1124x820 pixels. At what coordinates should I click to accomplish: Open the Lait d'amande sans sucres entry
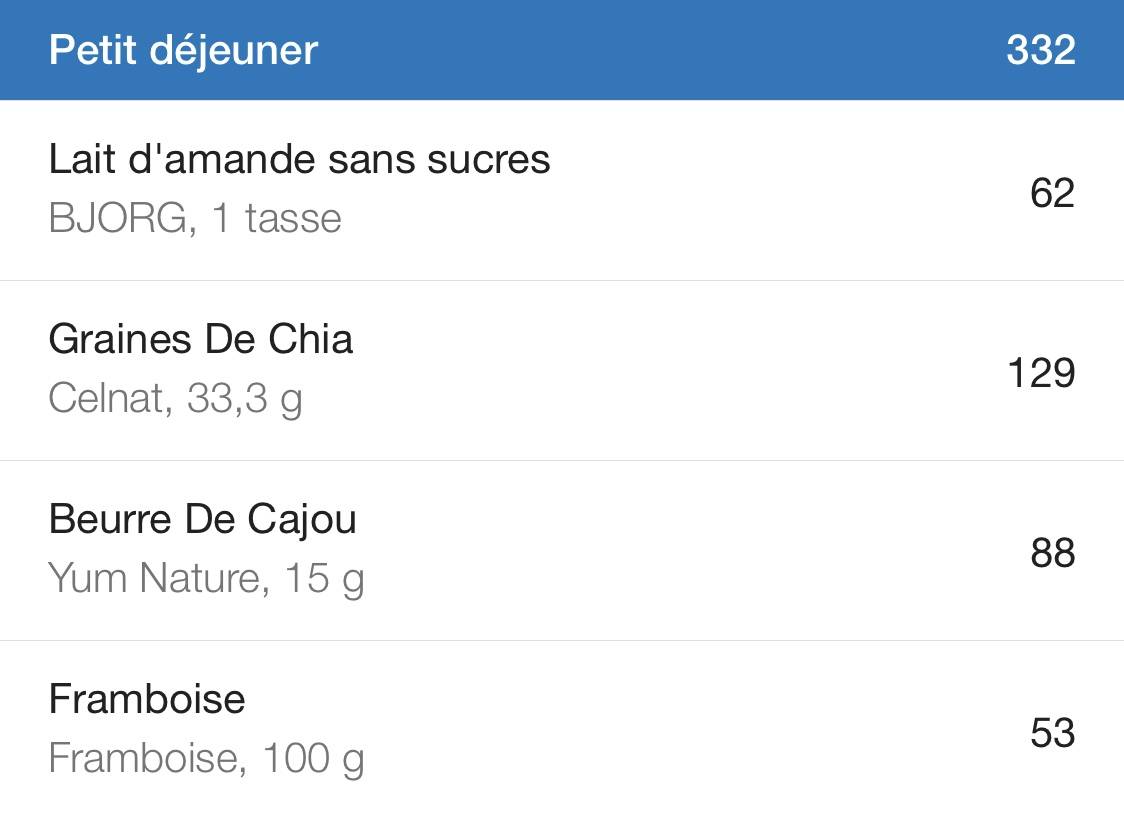(562, 190)
